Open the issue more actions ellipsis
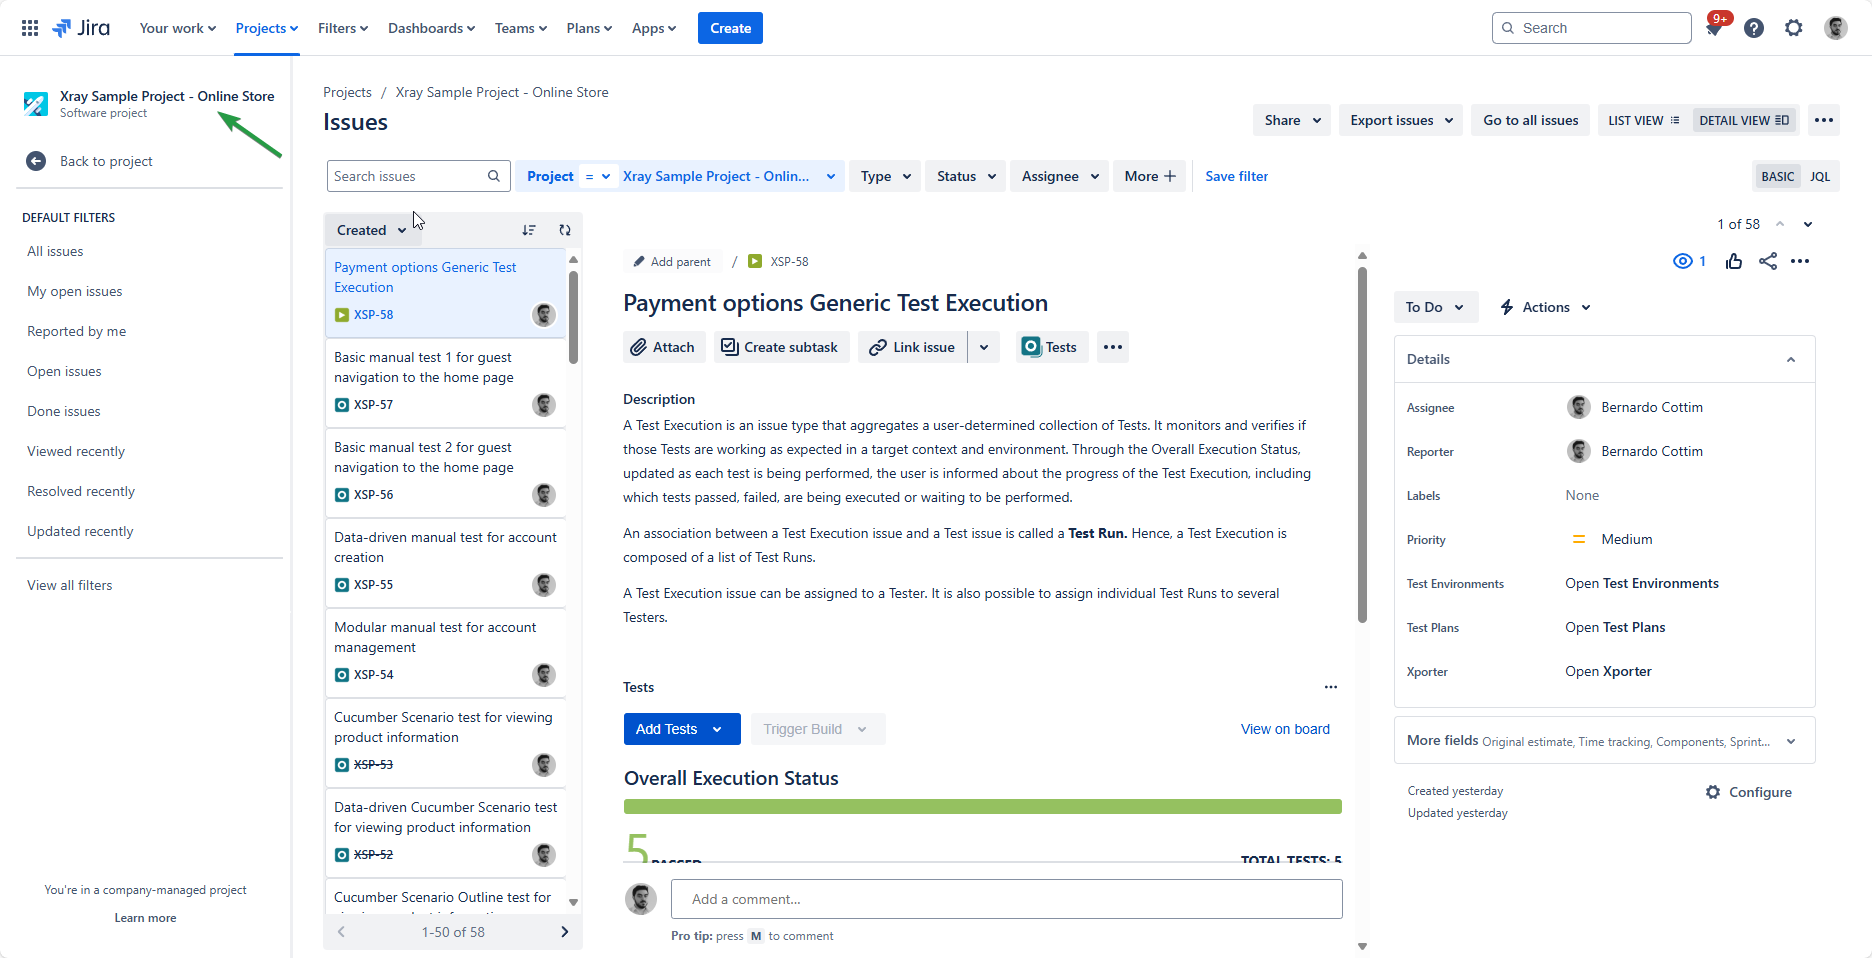Viewport: 1872px width, 958px height. pyautogui.click(x=1800, y=261)
